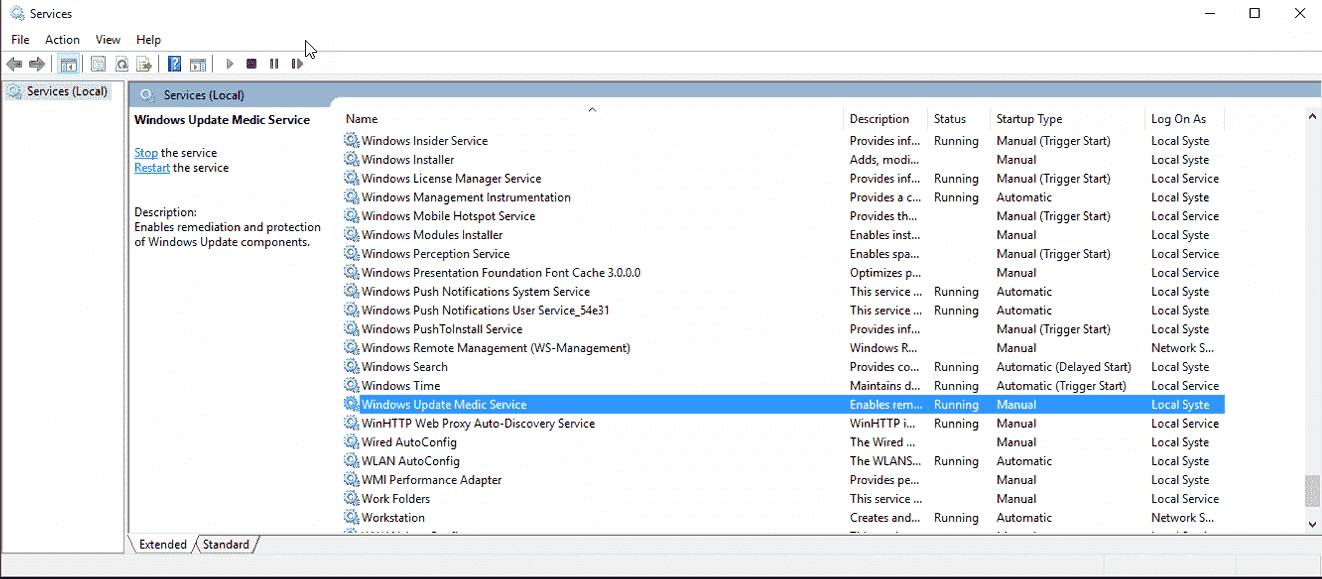Click the gear icon beside WLAN AutoConfig
Screen dimensions: 1322x579
click(x=352, y=461)
